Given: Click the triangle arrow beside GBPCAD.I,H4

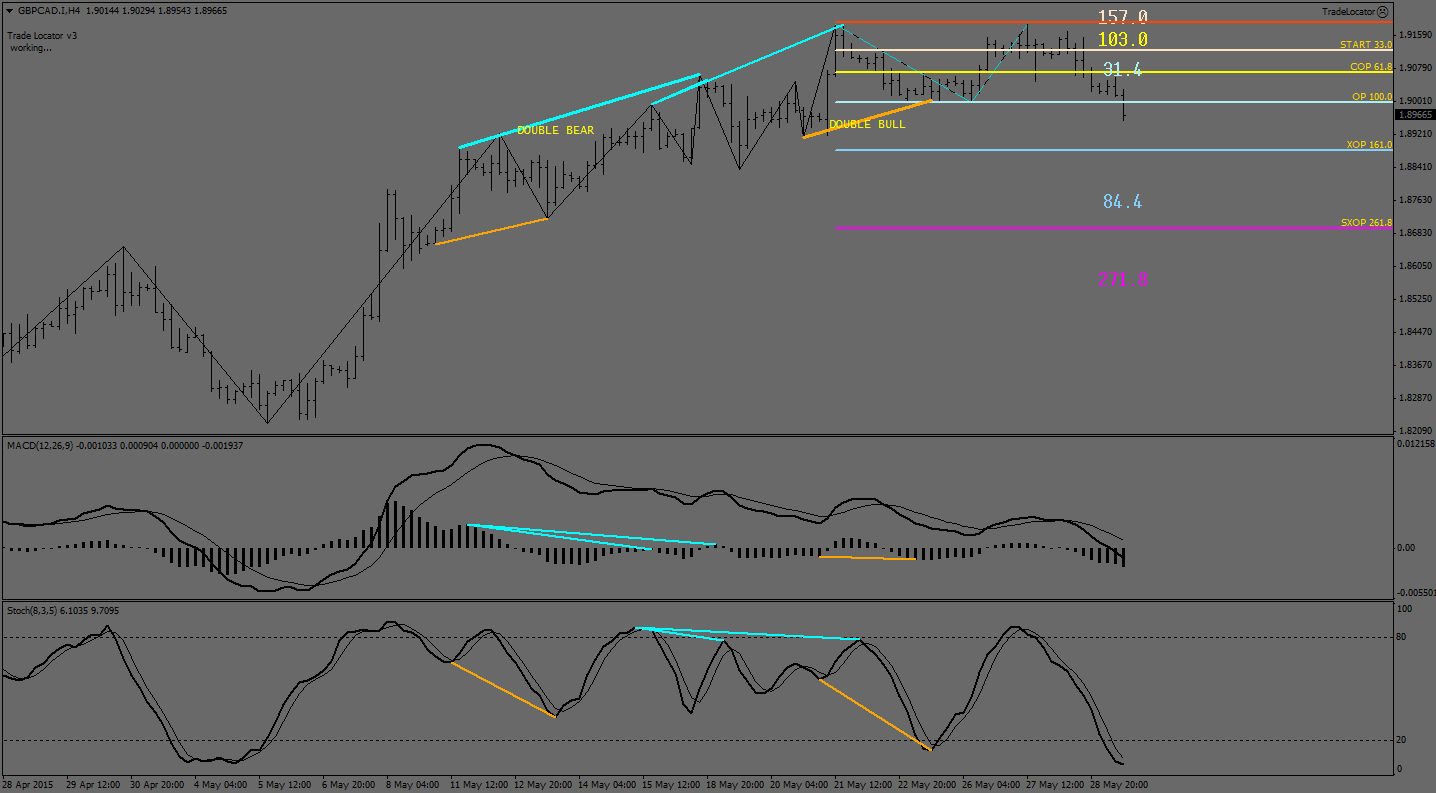Looking at the screenshot, I should point(10,12).
